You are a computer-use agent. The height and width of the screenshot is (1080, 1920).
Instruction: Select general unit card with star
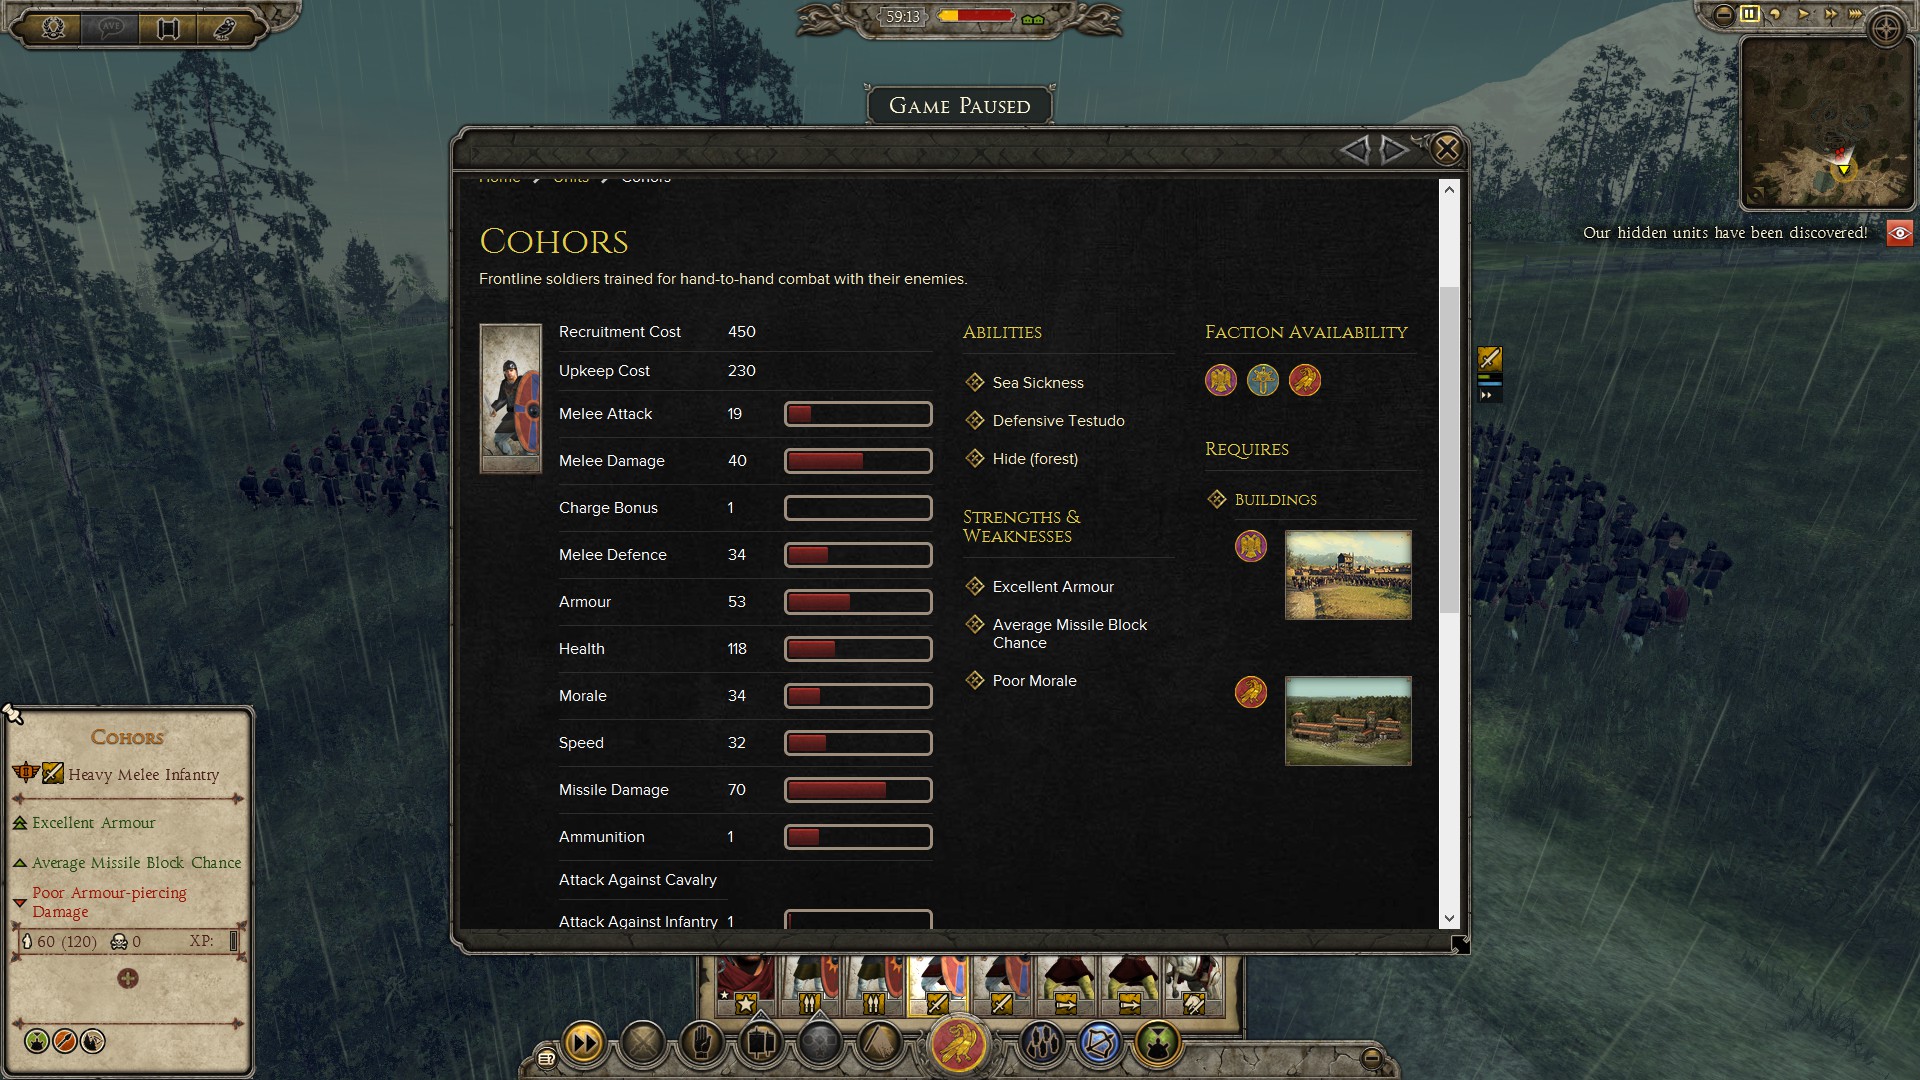pyautogui.click(x=745, y=986)
